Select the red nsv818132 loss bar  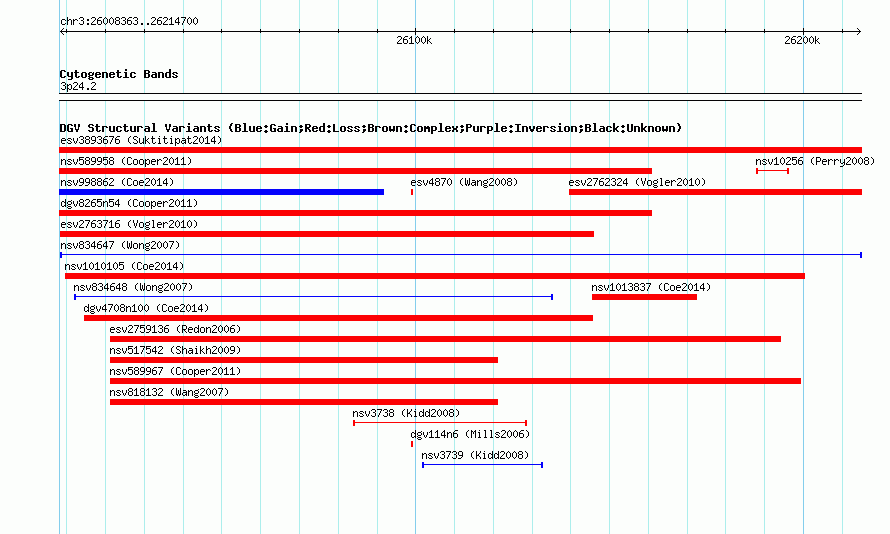304,402
